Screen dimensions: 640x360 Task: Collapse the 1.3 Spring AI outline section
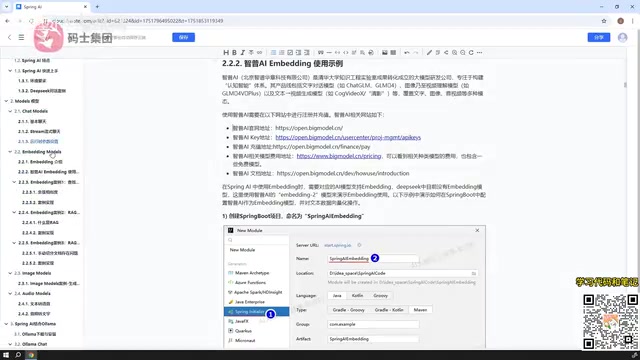tap(10, 71)
